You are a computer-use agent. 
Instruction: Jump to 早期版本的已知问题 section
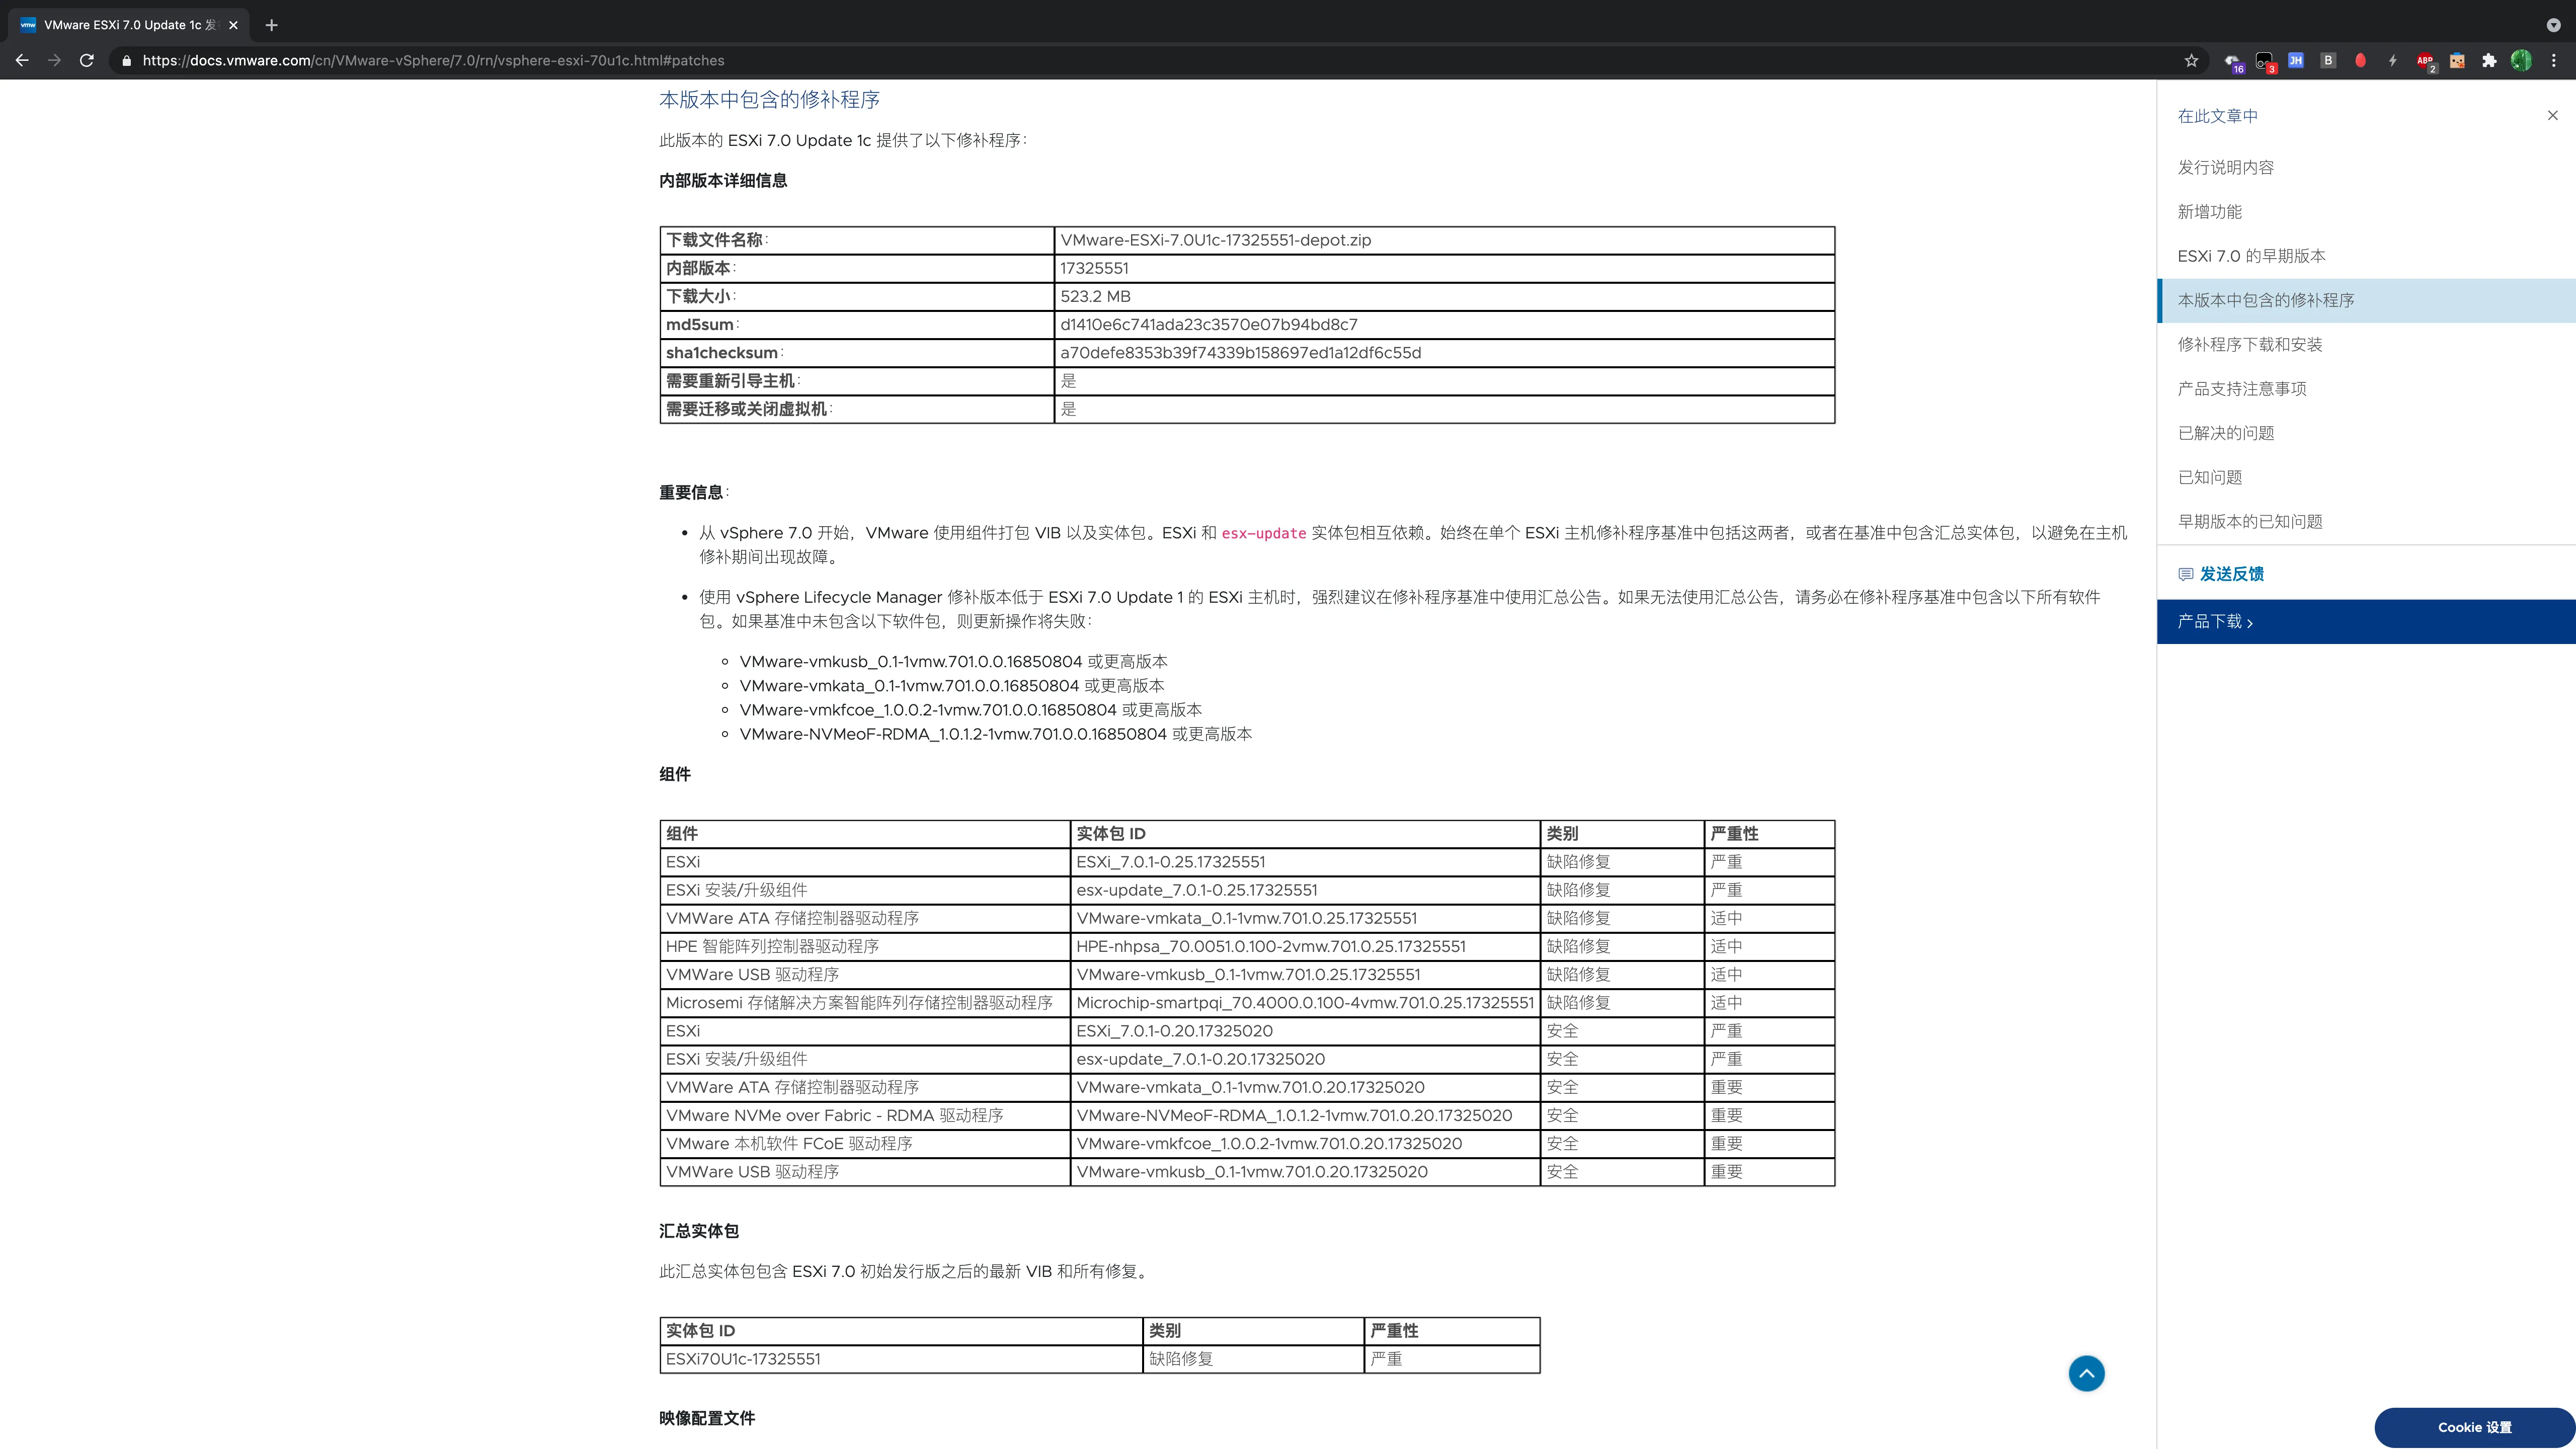click(x=2249, y=521)
